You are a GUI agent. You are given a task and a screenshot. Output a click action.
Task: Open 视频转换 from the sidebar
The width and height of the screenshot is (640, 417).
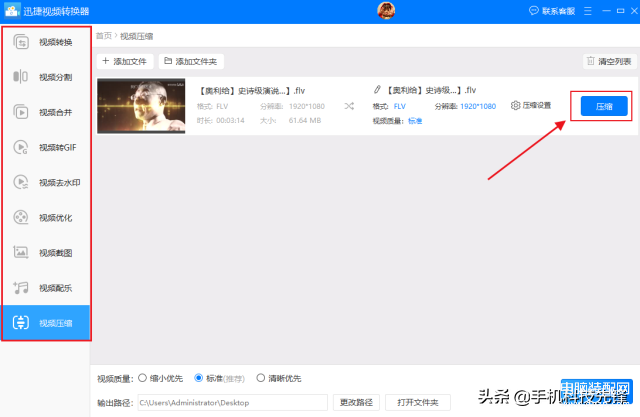click(x=46, y=42)
